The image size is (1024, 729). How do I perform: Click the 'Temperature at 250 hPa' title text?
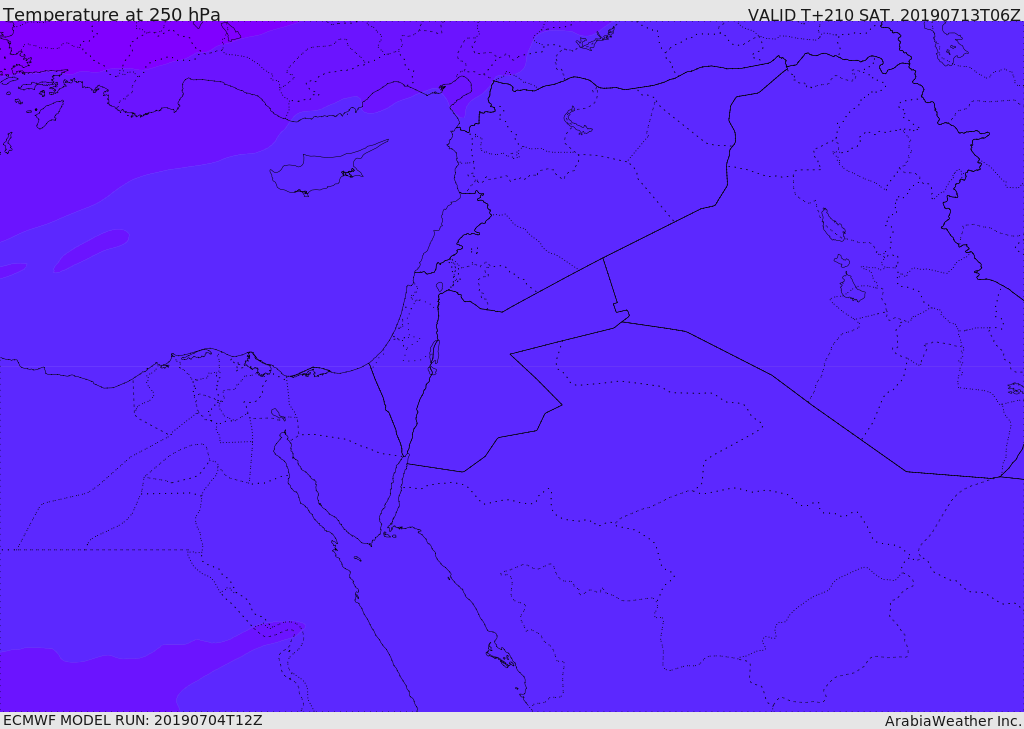tap(112, 14)
